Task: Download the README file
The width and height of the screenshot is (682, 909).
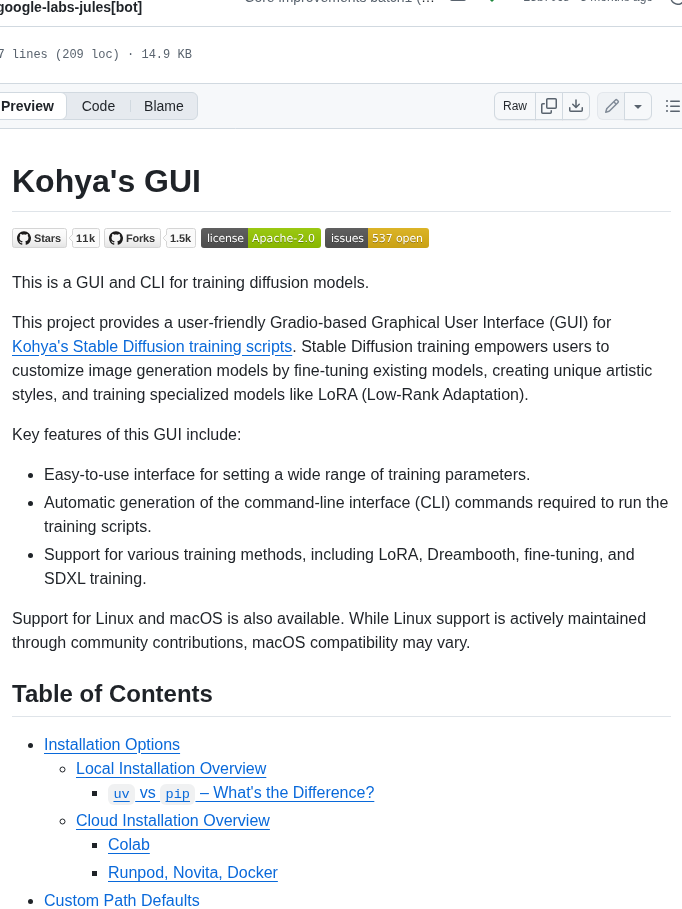Action: (x=576, y=106)
